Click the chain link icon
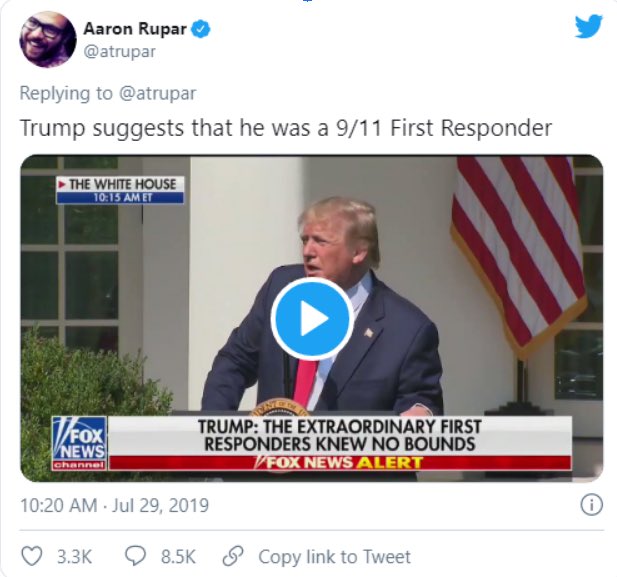This screenshot has height=577, width=617. coord(233,556)
